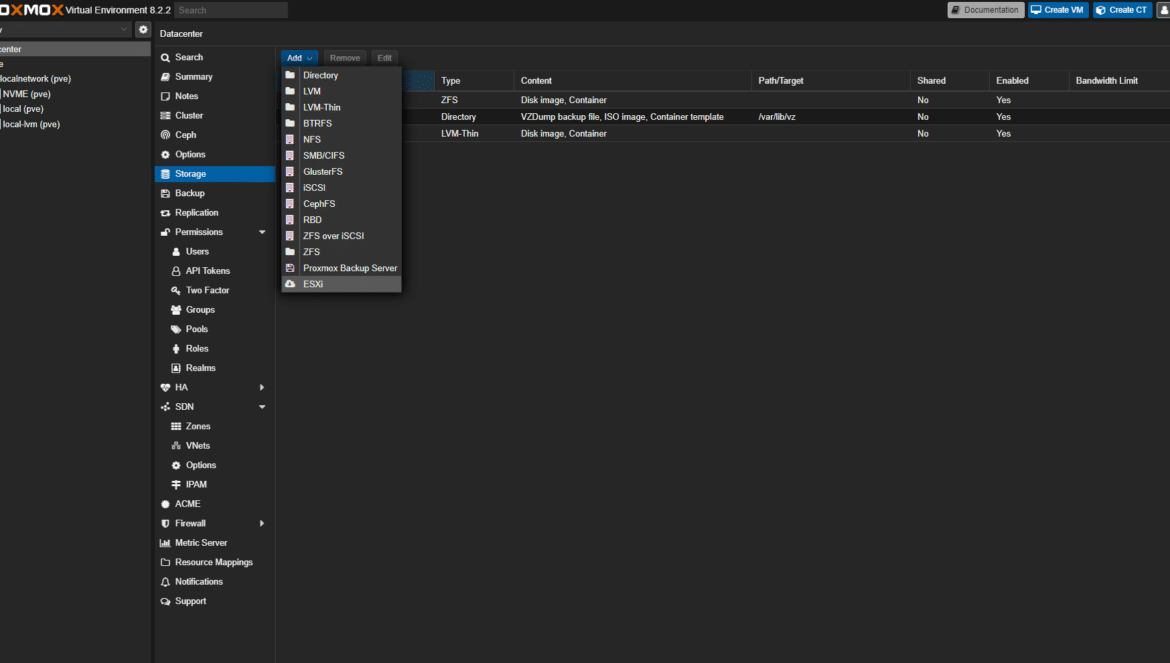Open the Storage section in sidebar
This screenshot has width=1170, height=663.
215,174
